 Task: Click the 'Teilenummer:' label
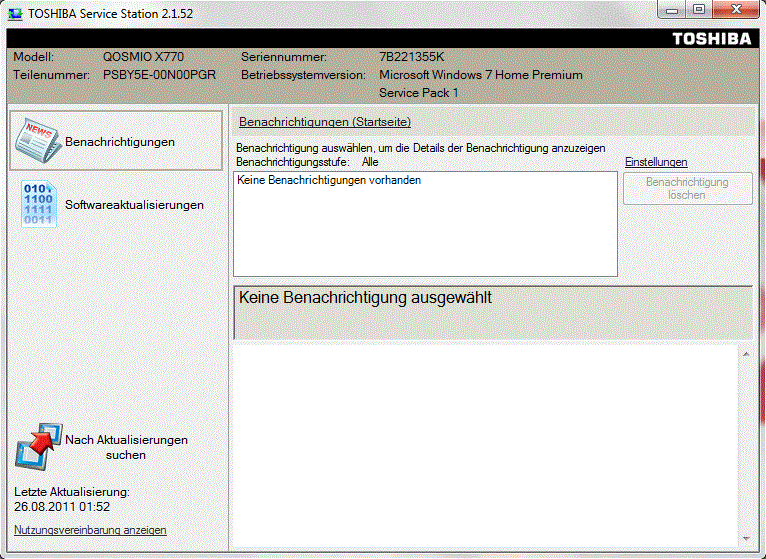[51, 75]
